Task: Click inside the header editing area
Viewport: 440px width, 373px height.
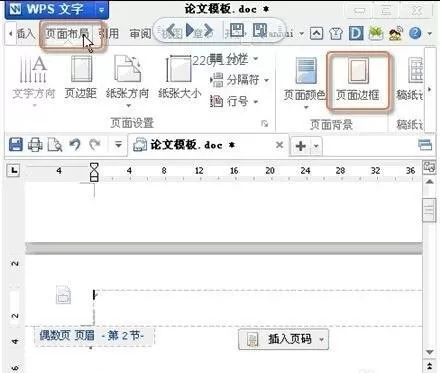Action: [258, 307]
